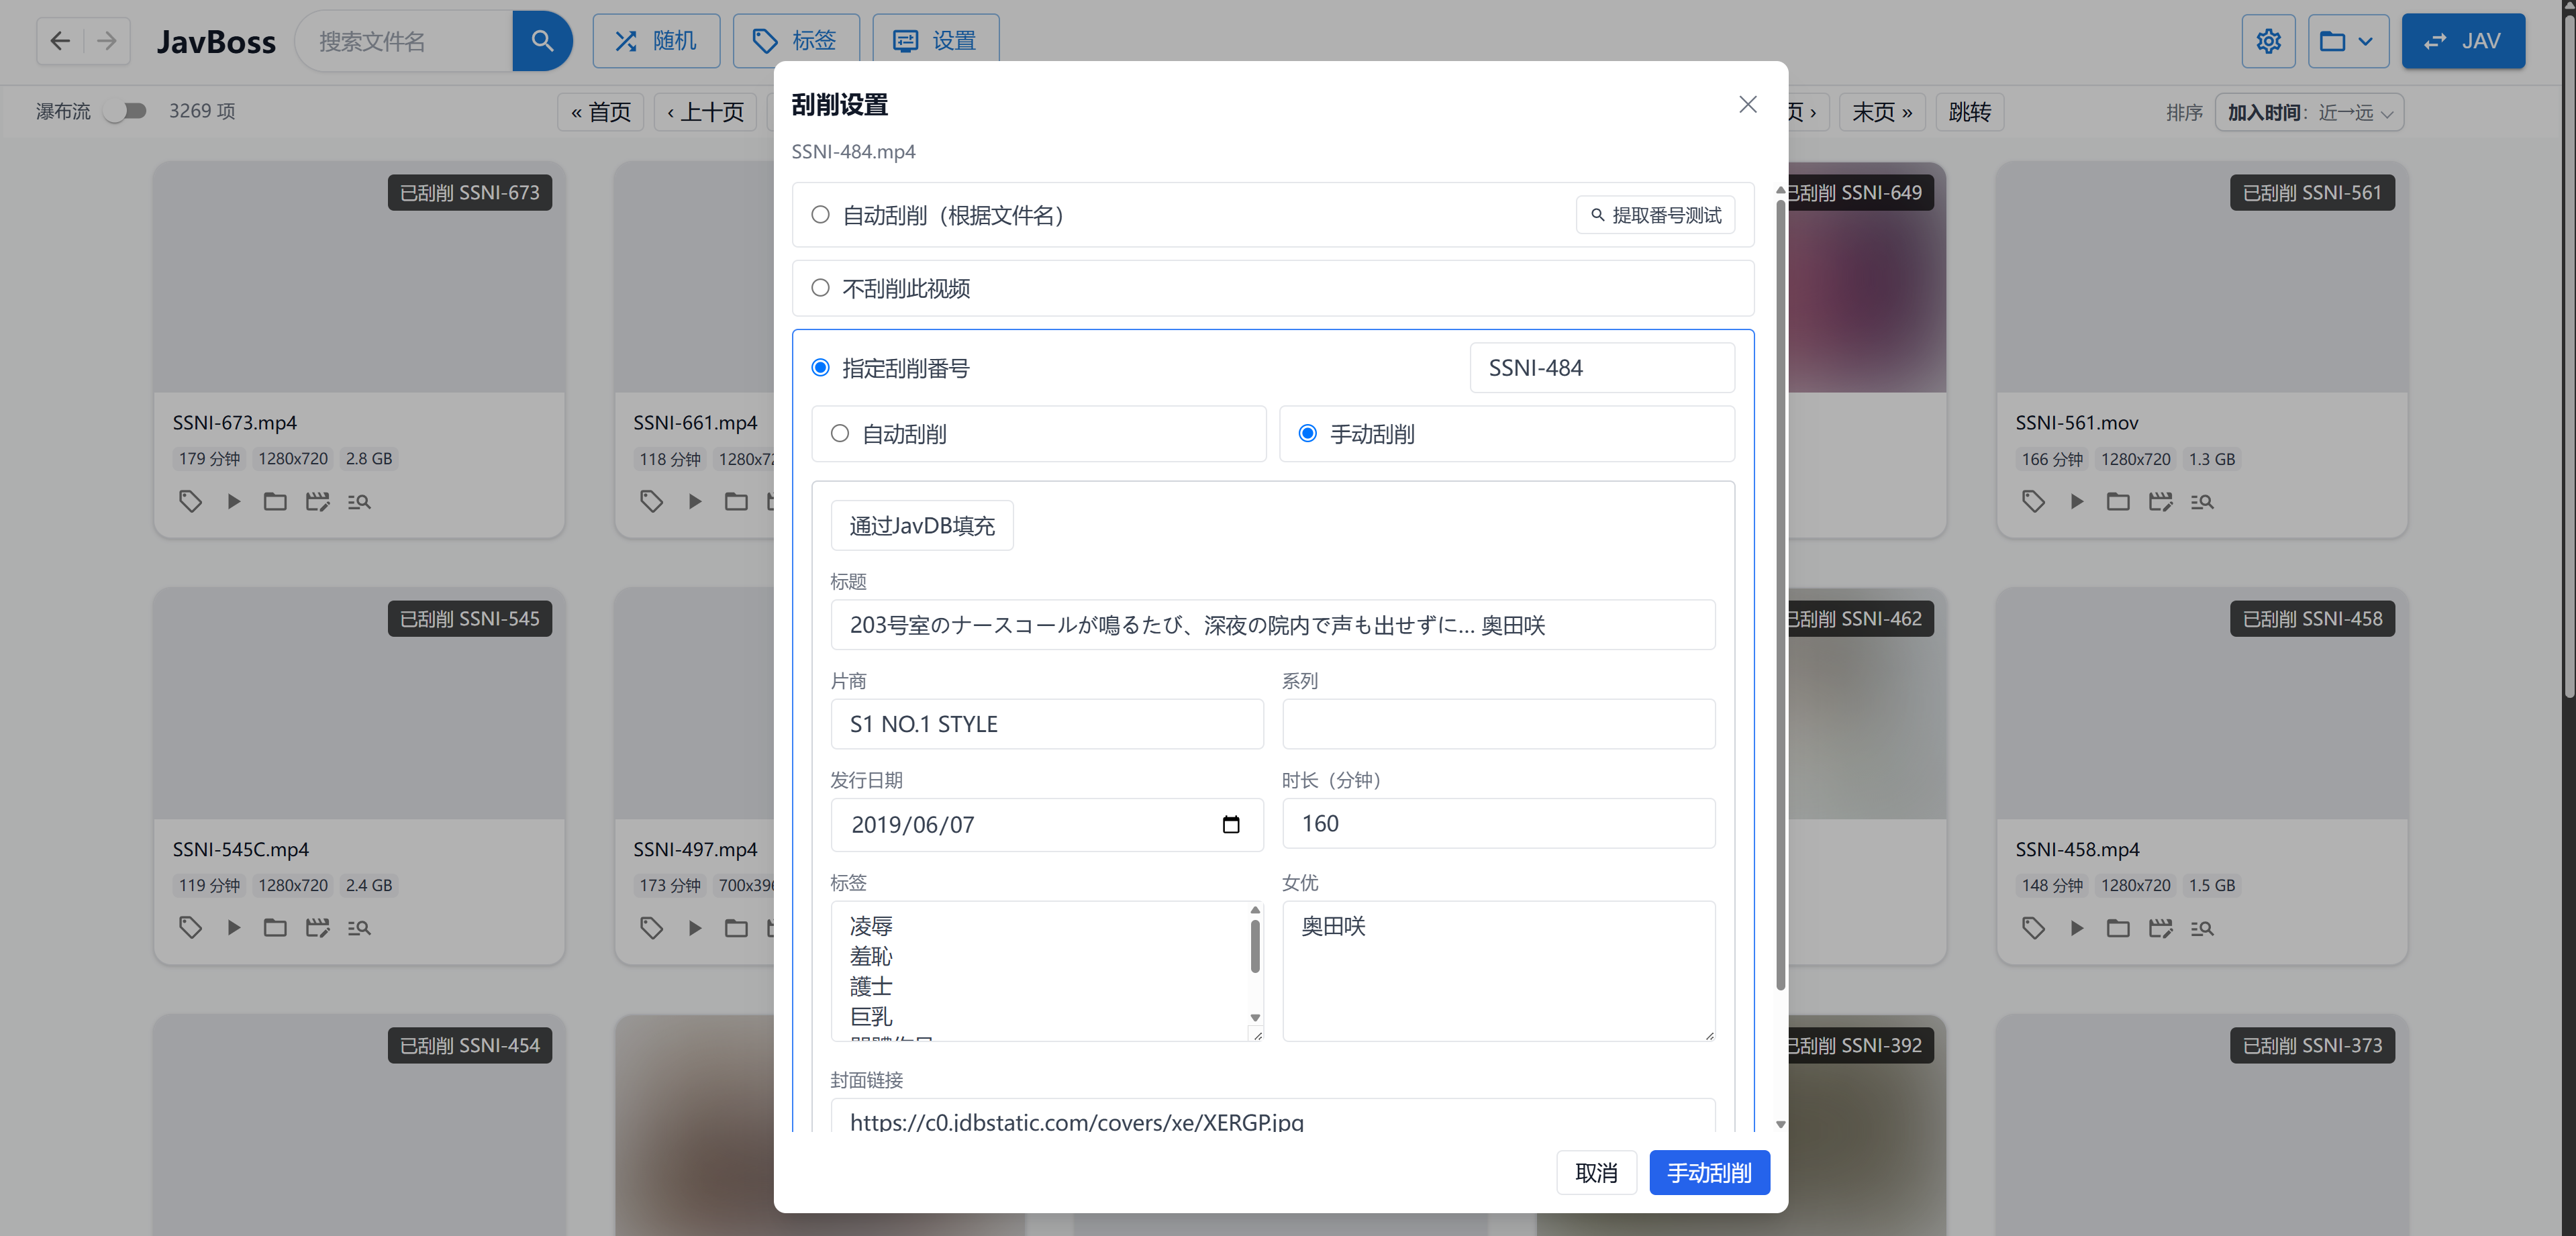Close the 刮削设置 dialog
Screen dimensions: 2576x1236
point(1747,104)
